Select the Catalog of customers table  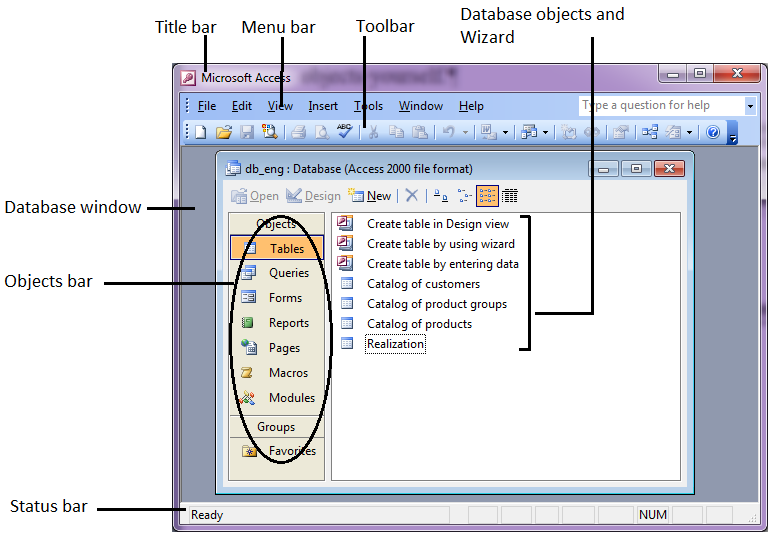423,284
